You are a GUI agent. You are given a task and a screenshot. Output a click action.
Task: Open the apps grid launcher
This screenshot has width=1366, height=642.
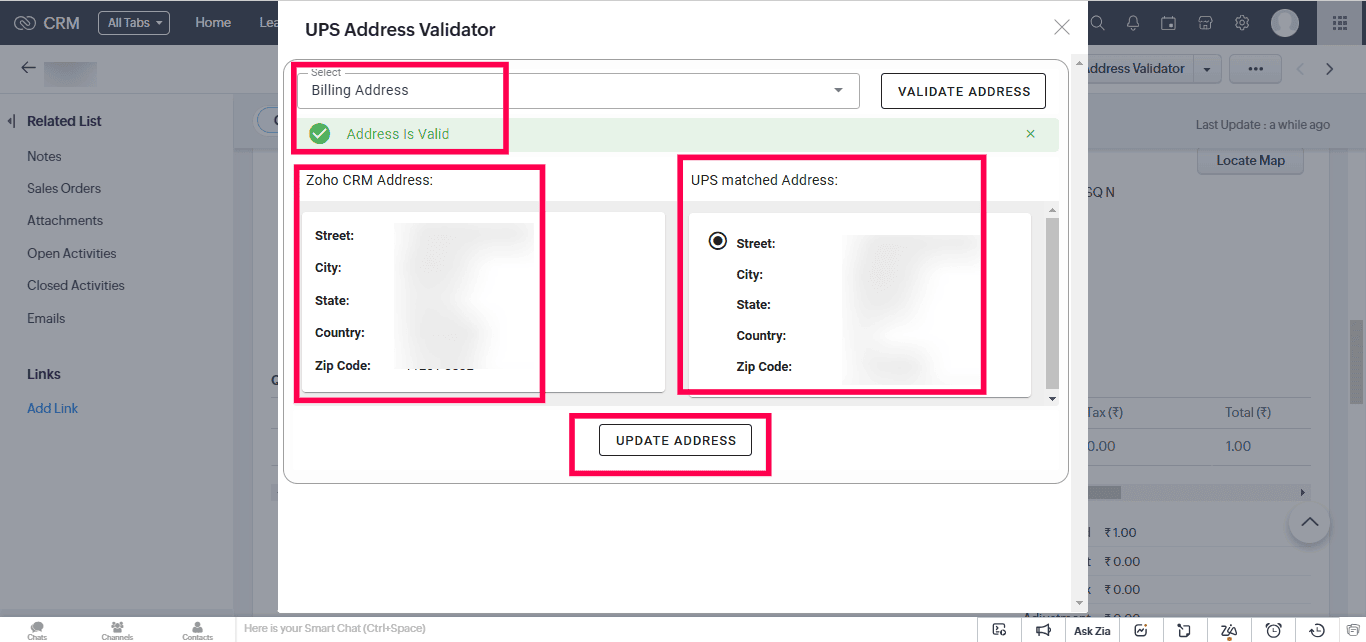point(1340,22)
